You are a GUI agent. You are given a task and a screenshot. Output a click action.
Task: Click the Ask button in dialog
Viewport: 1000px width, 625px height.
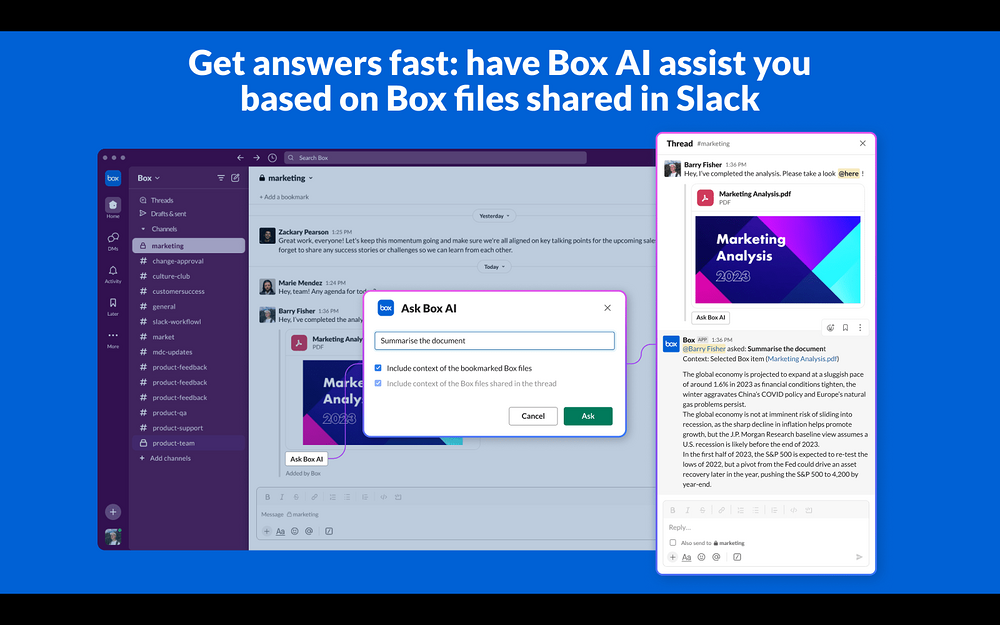pos(588,416)
